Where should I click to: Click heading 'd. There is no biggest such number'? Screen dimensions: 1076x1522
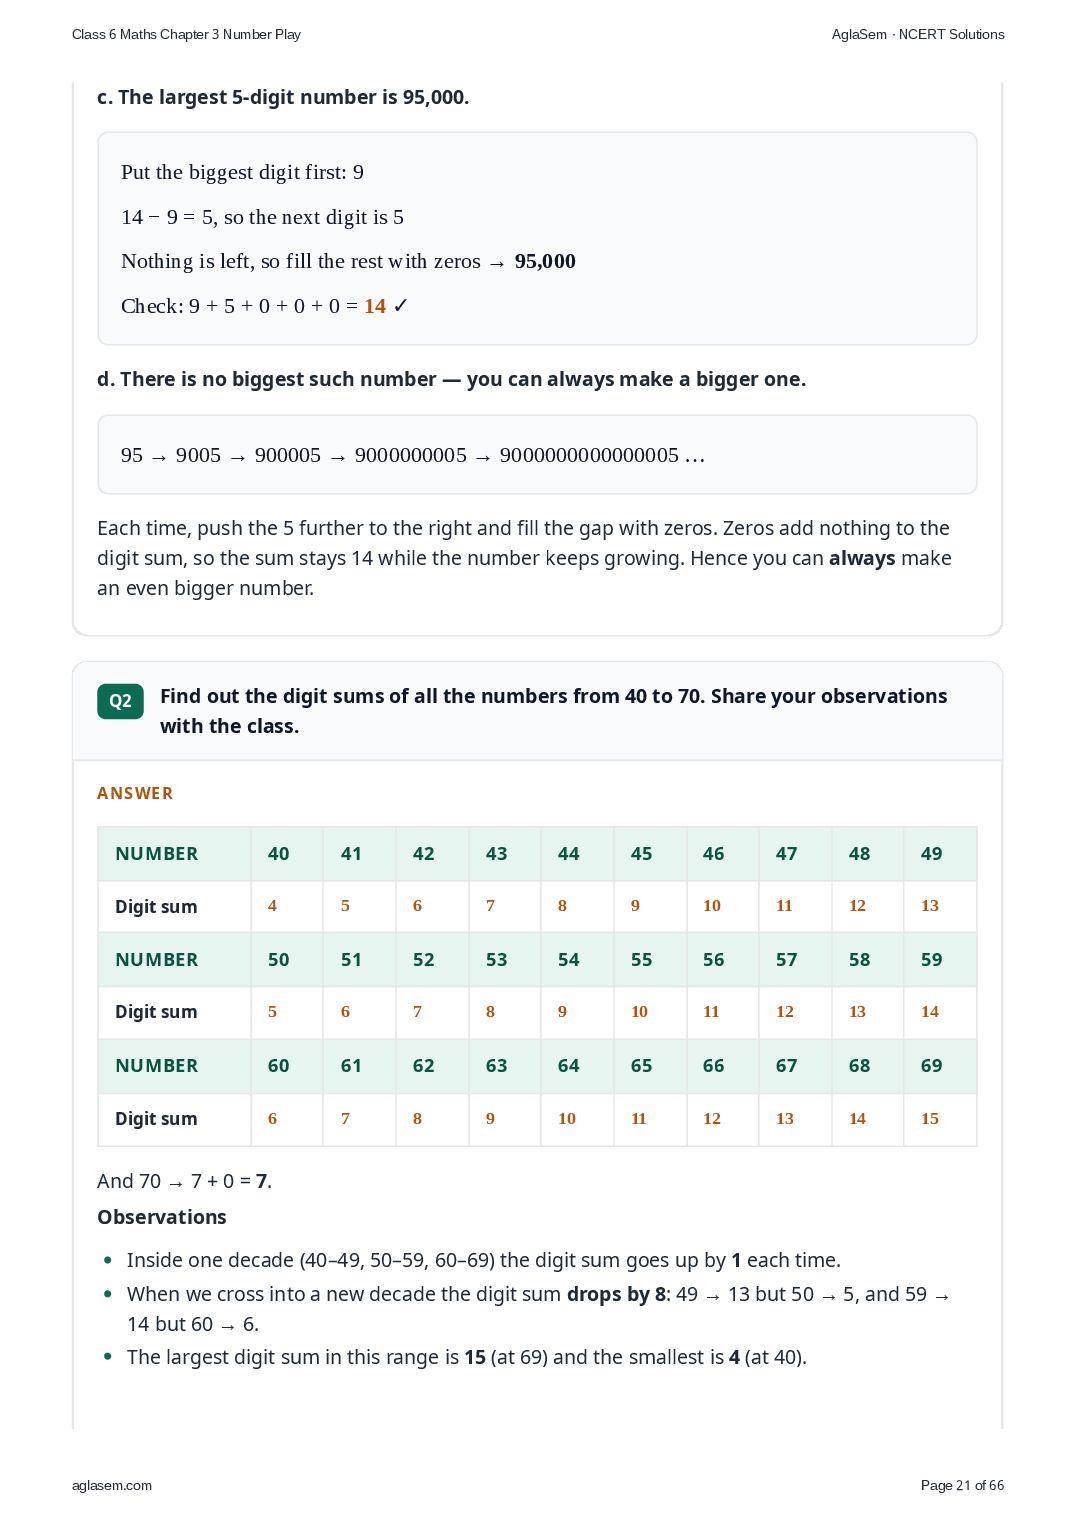(451, 379)
